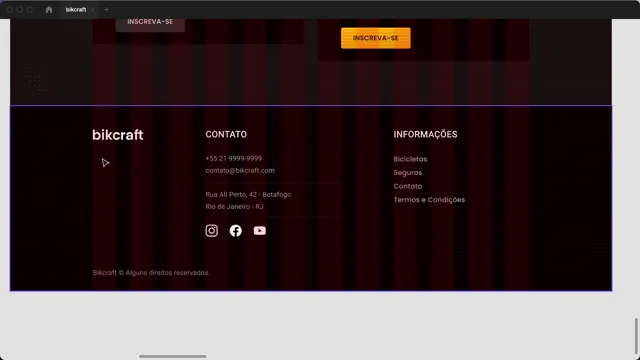Go to home icon in title bar
640x360 pixels.
pyautogui.click(x=49, y=9)
